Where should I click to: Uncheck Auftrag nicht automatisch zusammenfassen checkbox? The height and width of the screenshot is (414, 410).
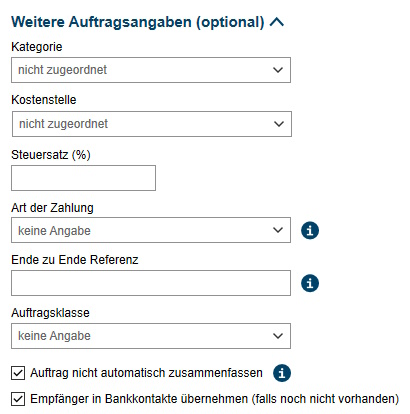18,373
